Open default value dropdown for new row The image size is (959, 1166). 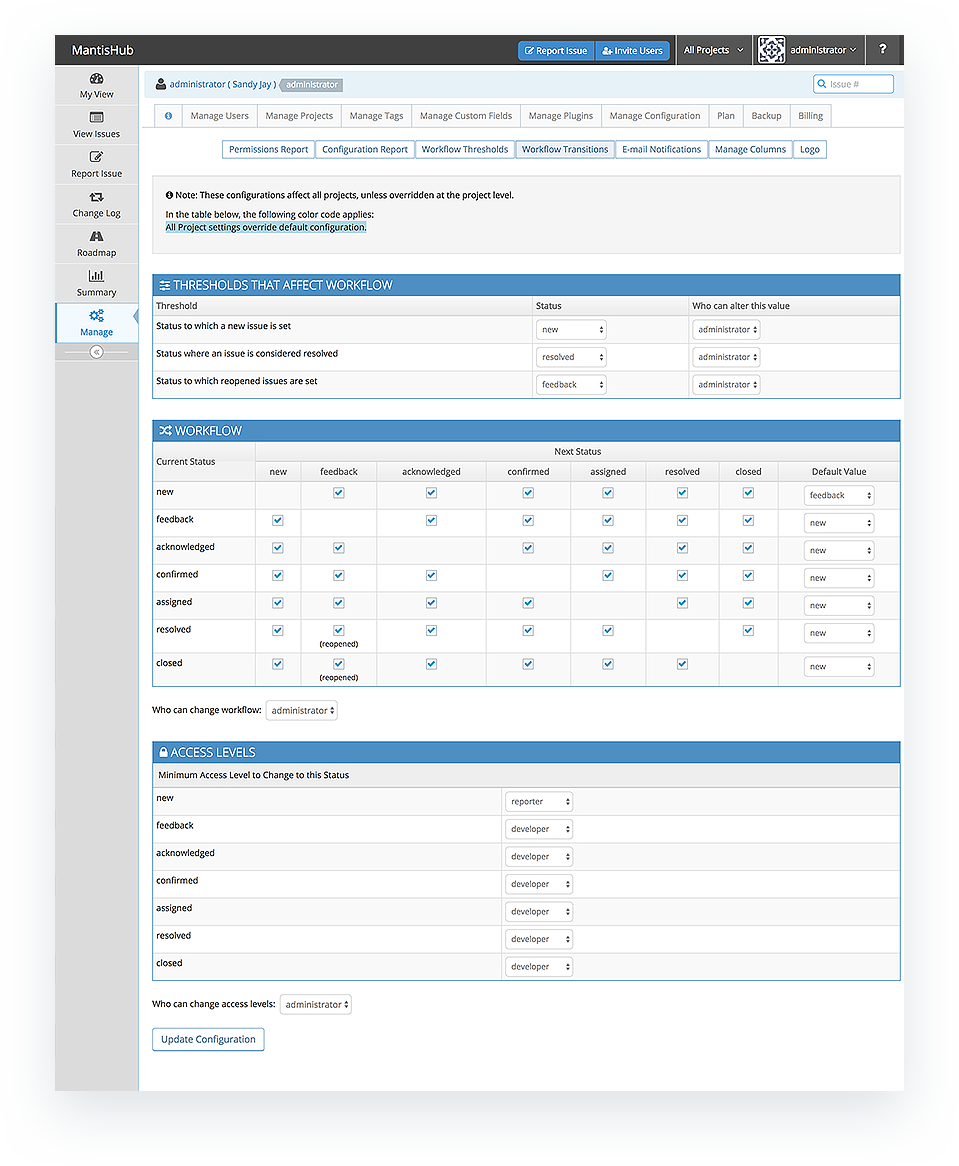(839, 495)
